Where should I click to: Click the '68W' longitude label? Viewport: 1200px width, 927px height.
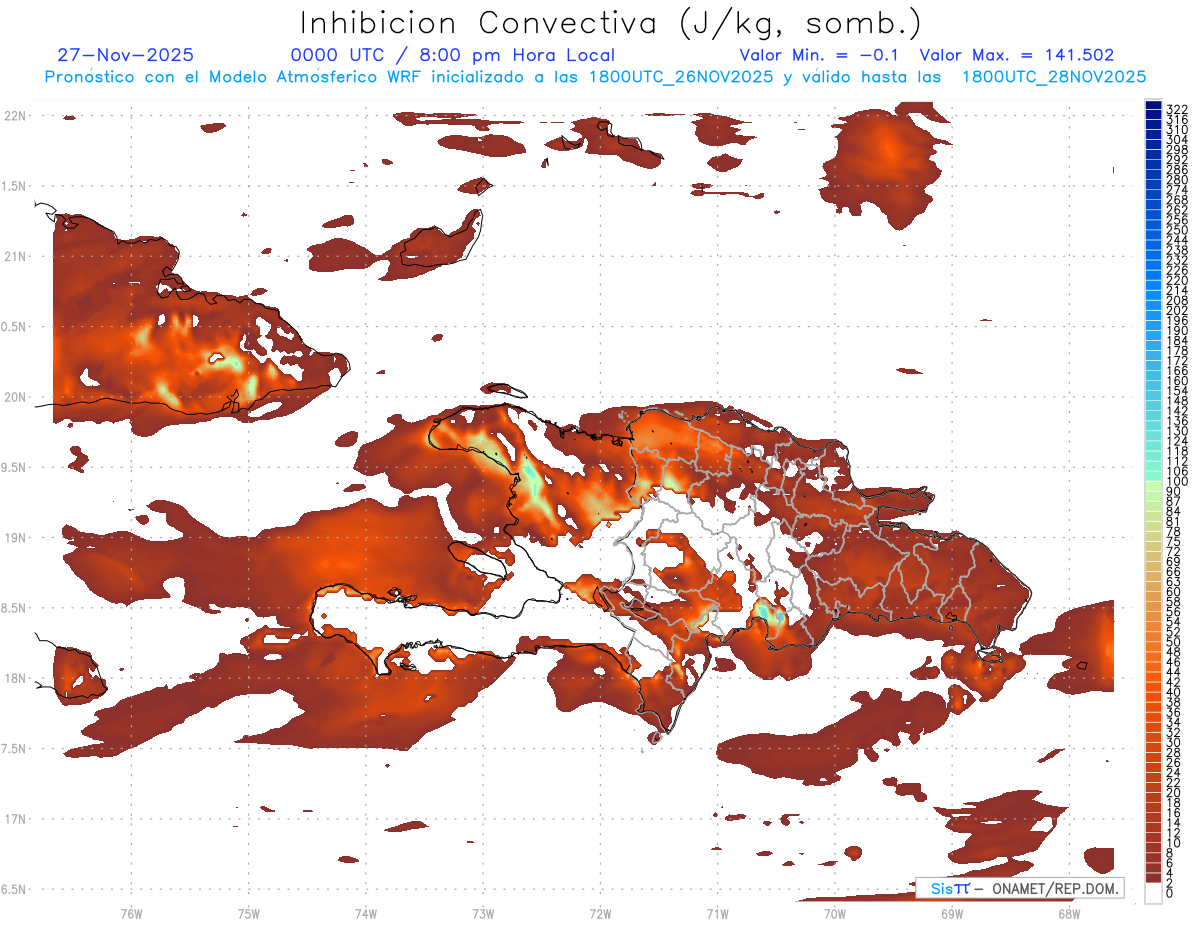[x=1069, y=912]
